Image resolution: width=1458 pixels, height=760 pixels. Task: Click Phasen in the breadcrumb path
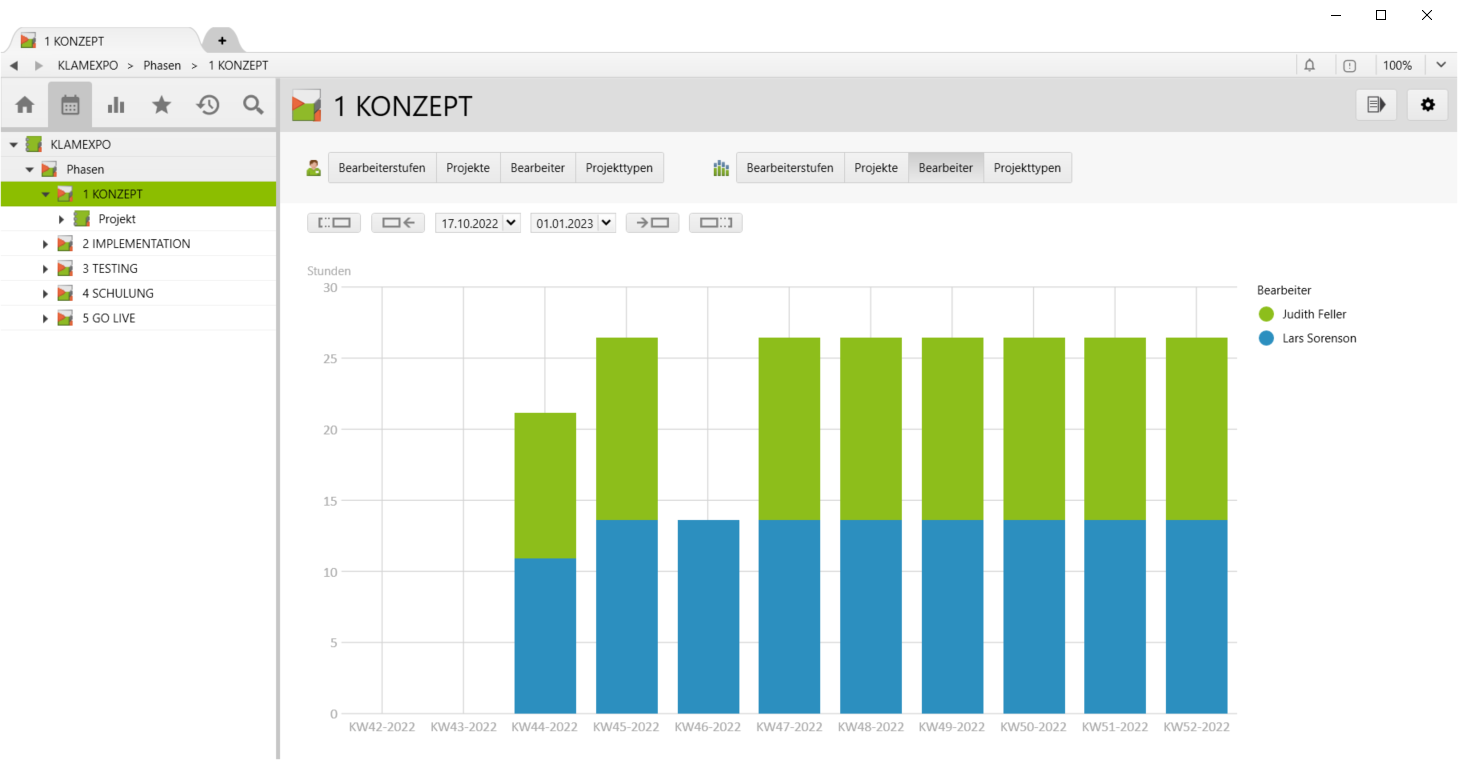(162, 65)
